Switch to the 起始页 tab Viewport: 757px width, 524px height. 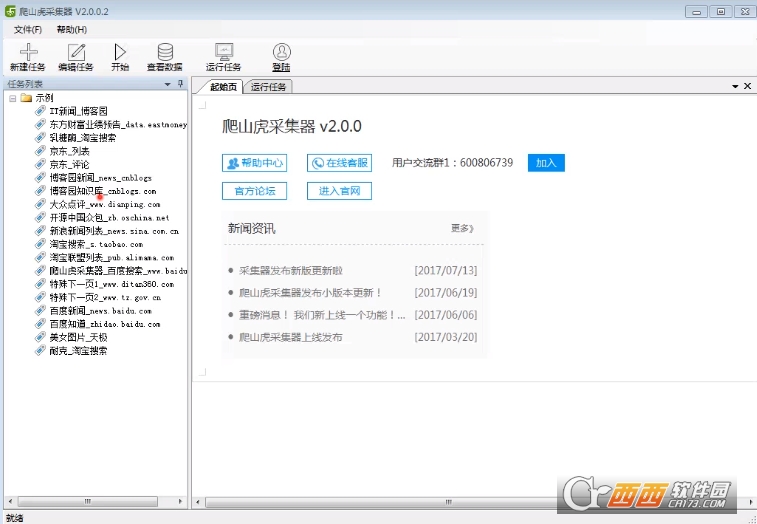224,87
